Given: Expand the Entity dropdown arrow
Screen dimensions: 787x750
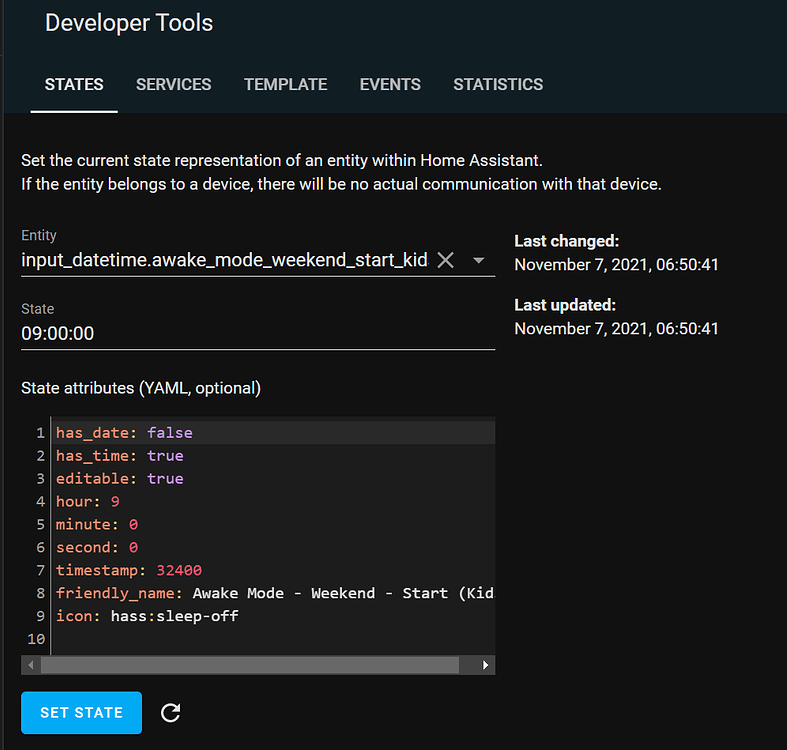Looking at the screenshot, I should 478,260.
